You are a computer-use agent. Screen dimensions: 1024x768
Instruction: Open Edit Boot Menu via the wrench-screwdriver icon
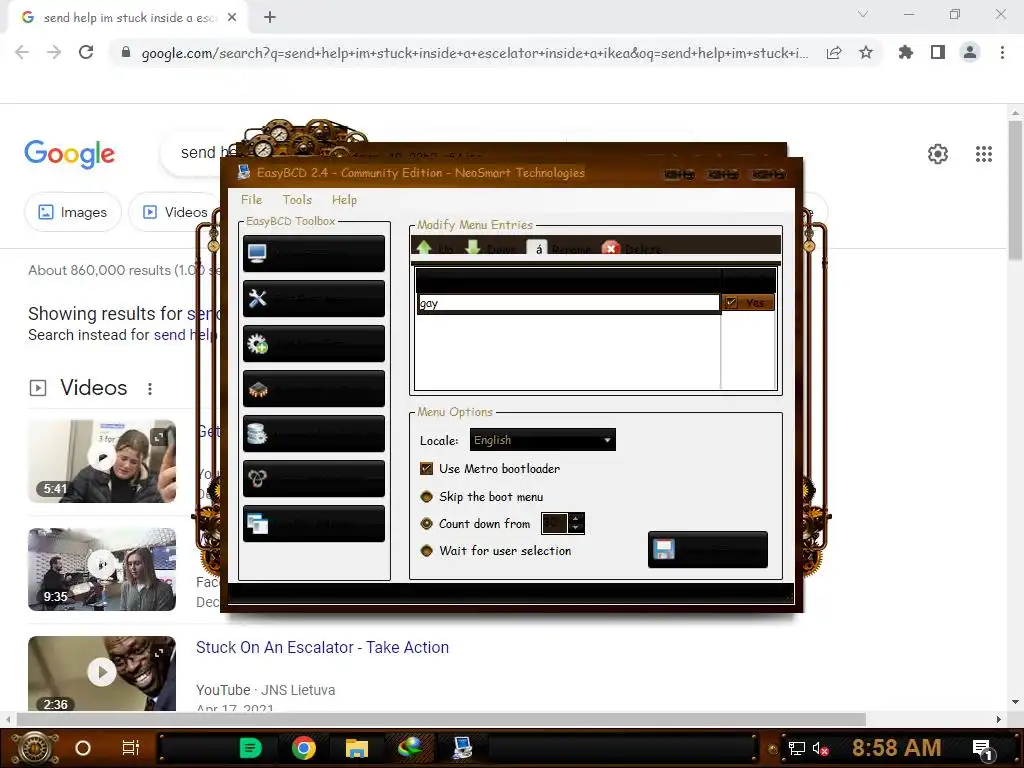[x=313, y=298]
